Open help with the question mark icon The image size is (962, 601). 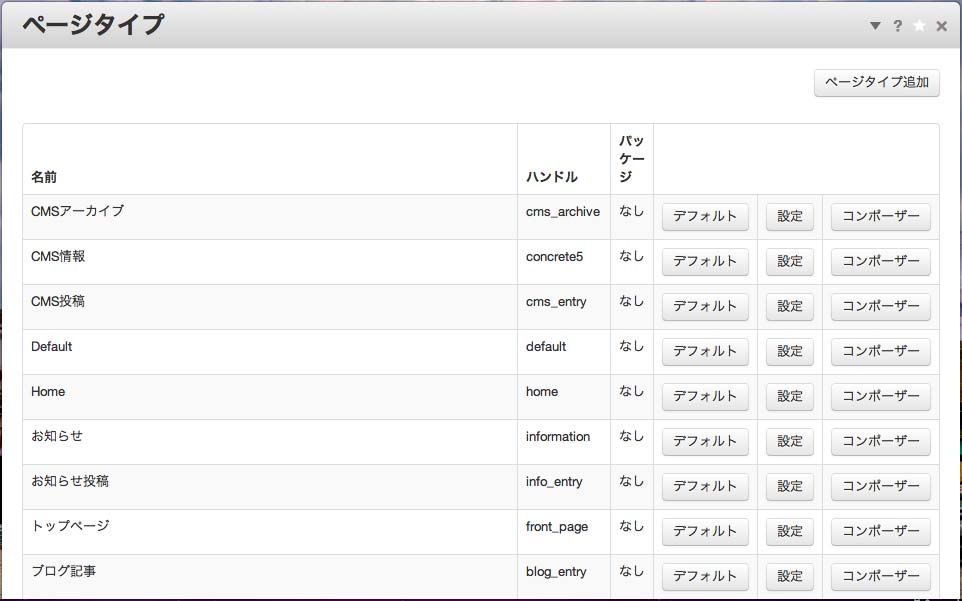[x=898, y=26]
